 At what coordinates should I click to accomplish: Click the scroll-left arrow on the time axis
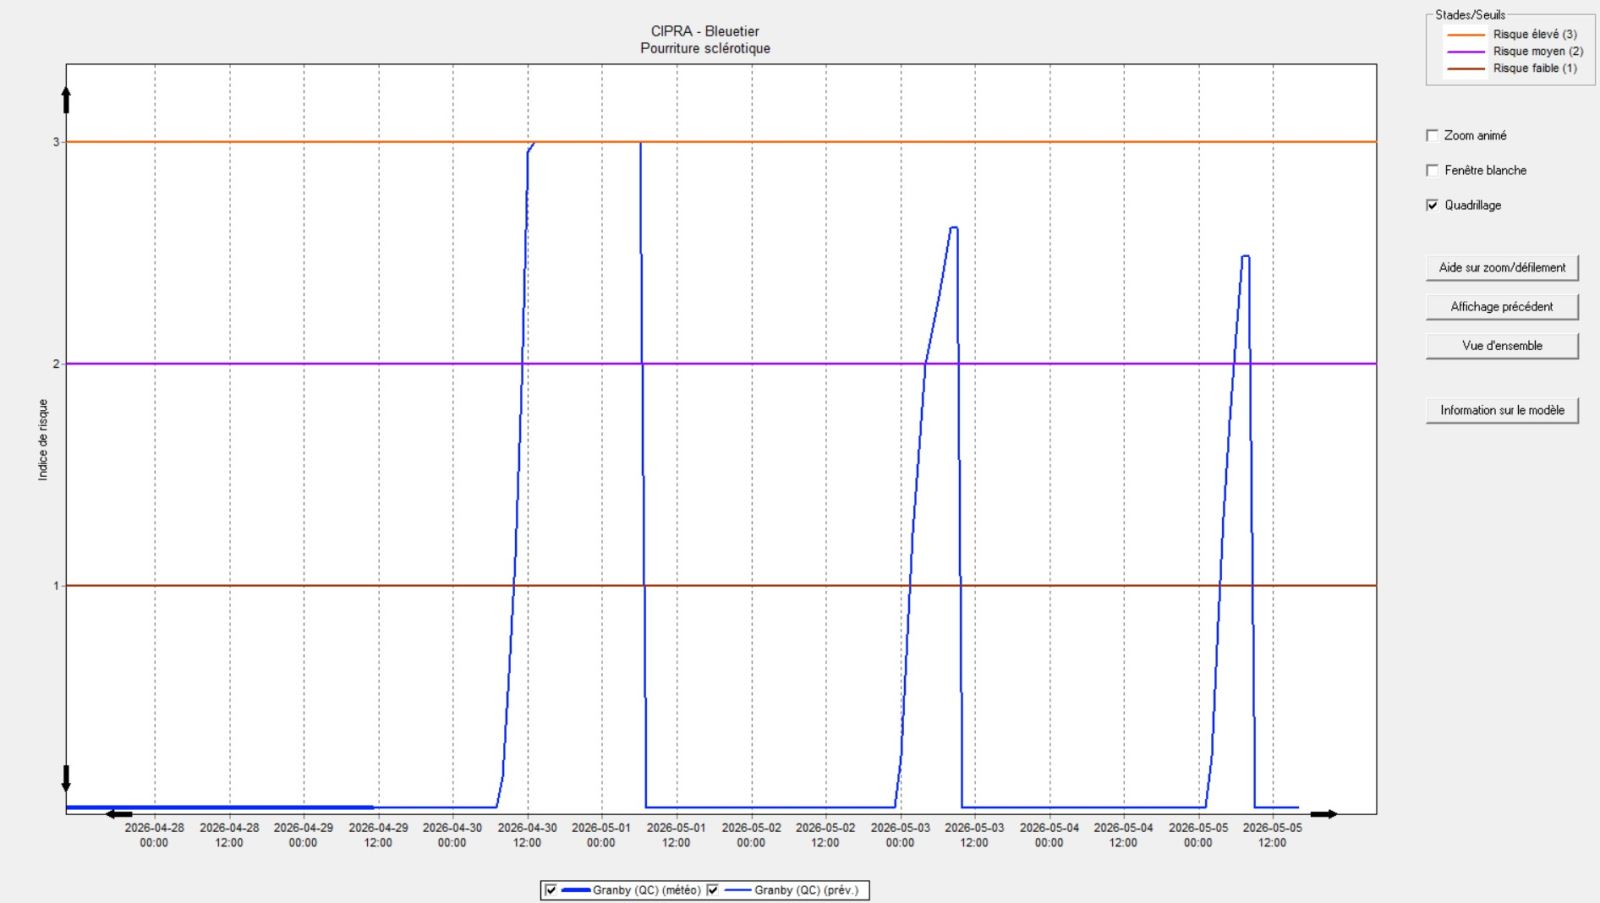click(119, 814)
